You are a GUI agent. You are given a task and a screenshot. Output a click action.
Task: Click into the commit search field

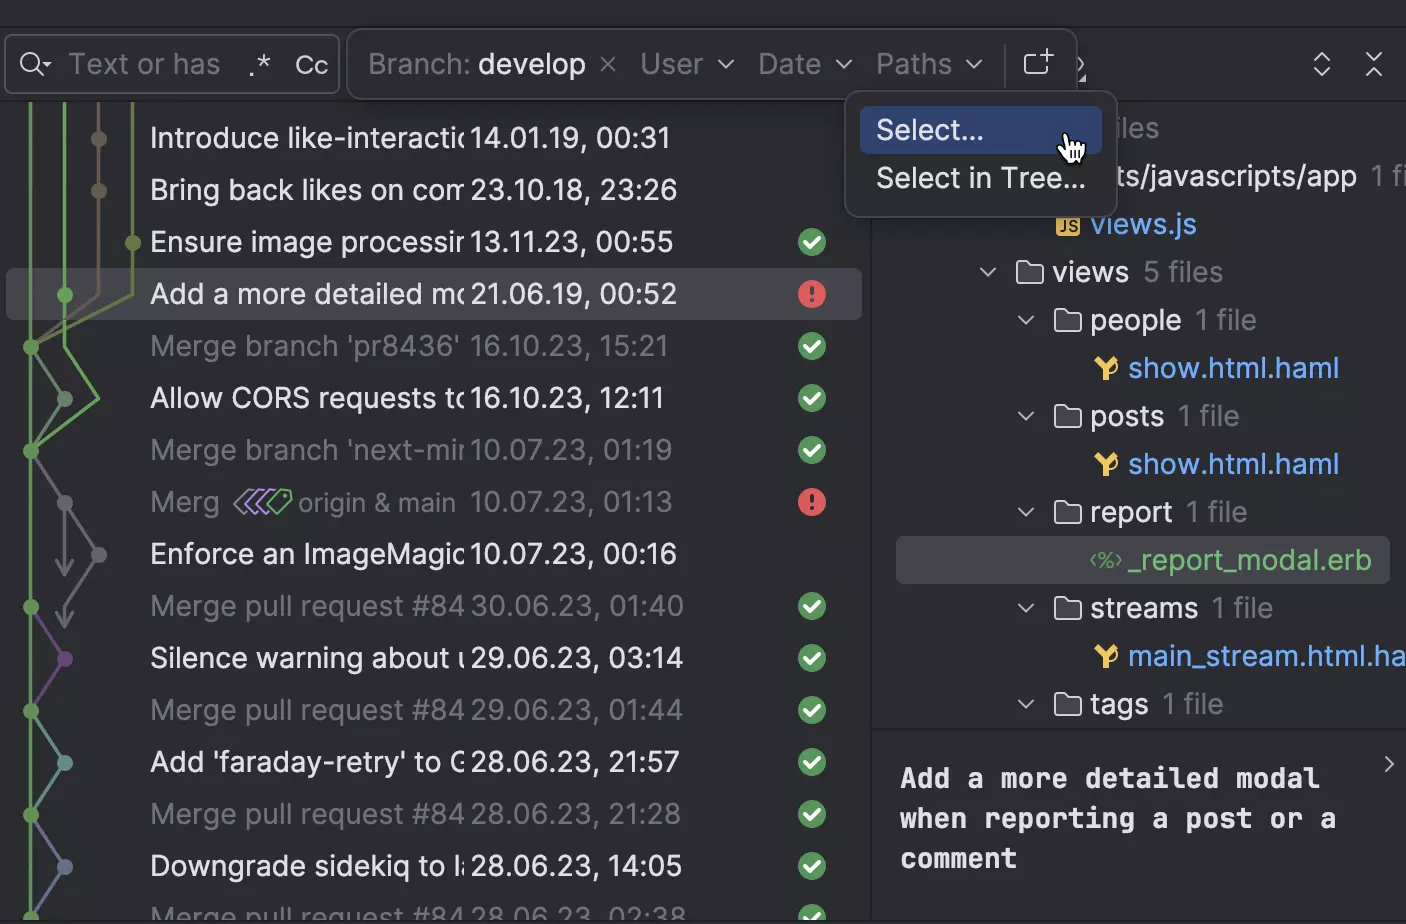(x=150, y=63)
